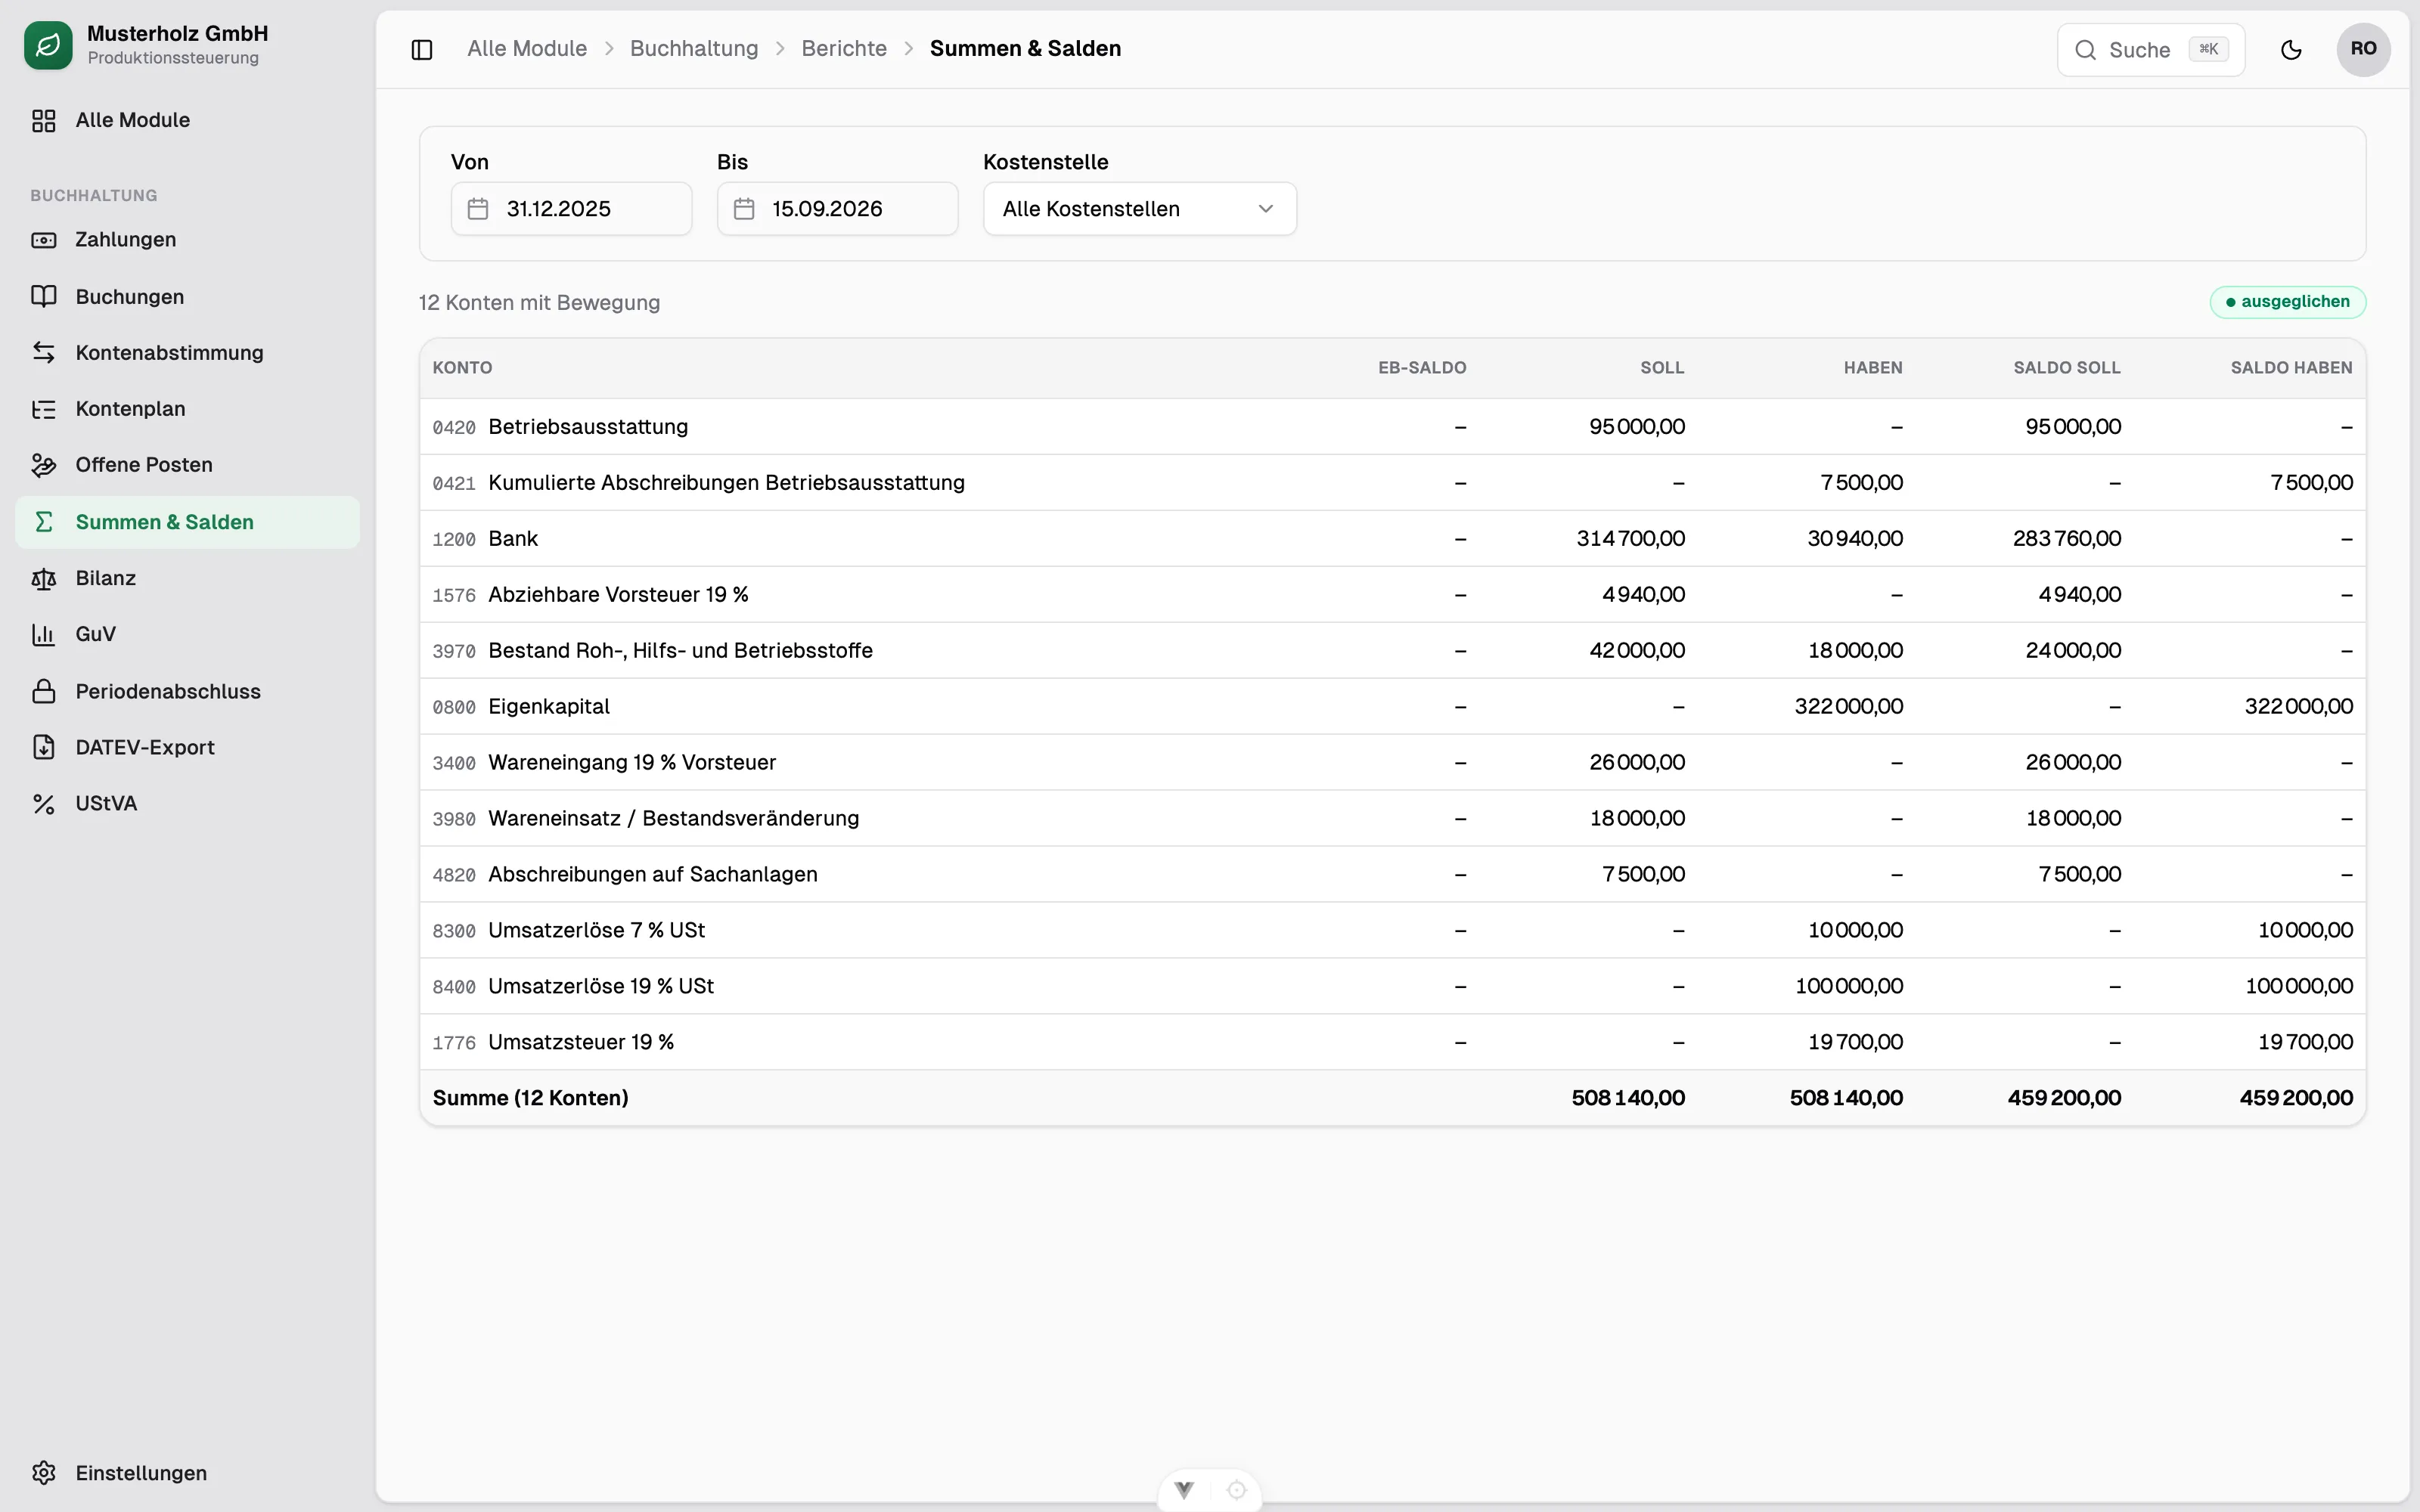Screen dimensions: 2420x1512
Task: Click the SALDO HABEN column header
Action: (2291, 368)
